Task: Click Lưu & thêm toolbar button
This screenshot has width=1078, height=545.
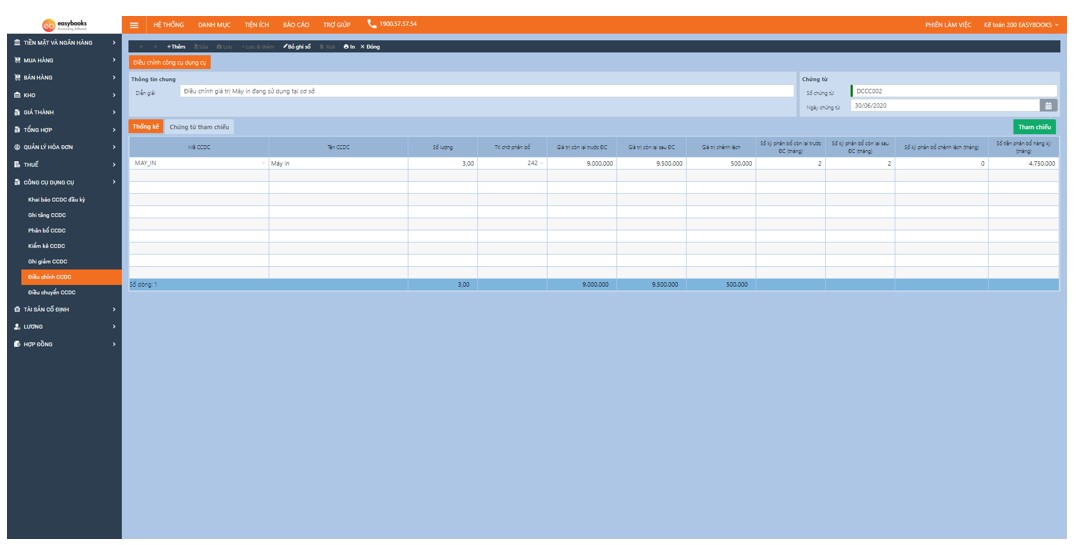Action: 258,47
